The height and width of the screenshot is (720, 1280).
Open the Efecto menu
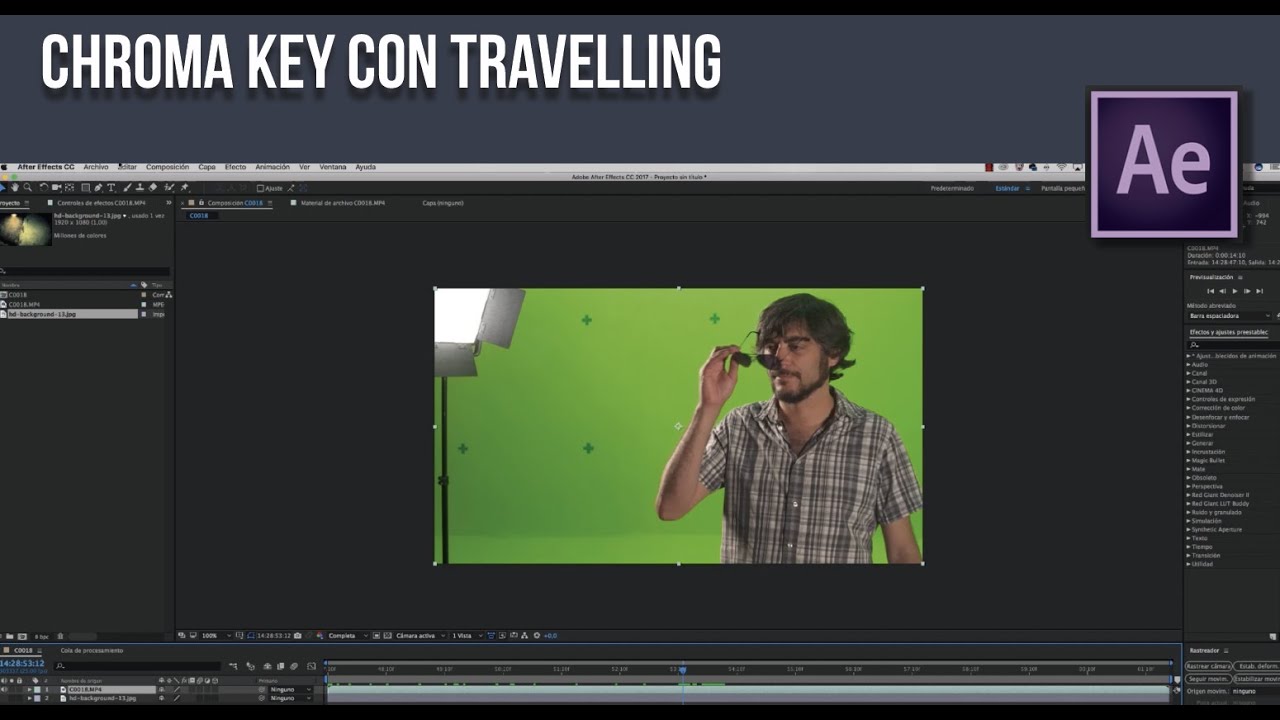[x=235, y=167]
